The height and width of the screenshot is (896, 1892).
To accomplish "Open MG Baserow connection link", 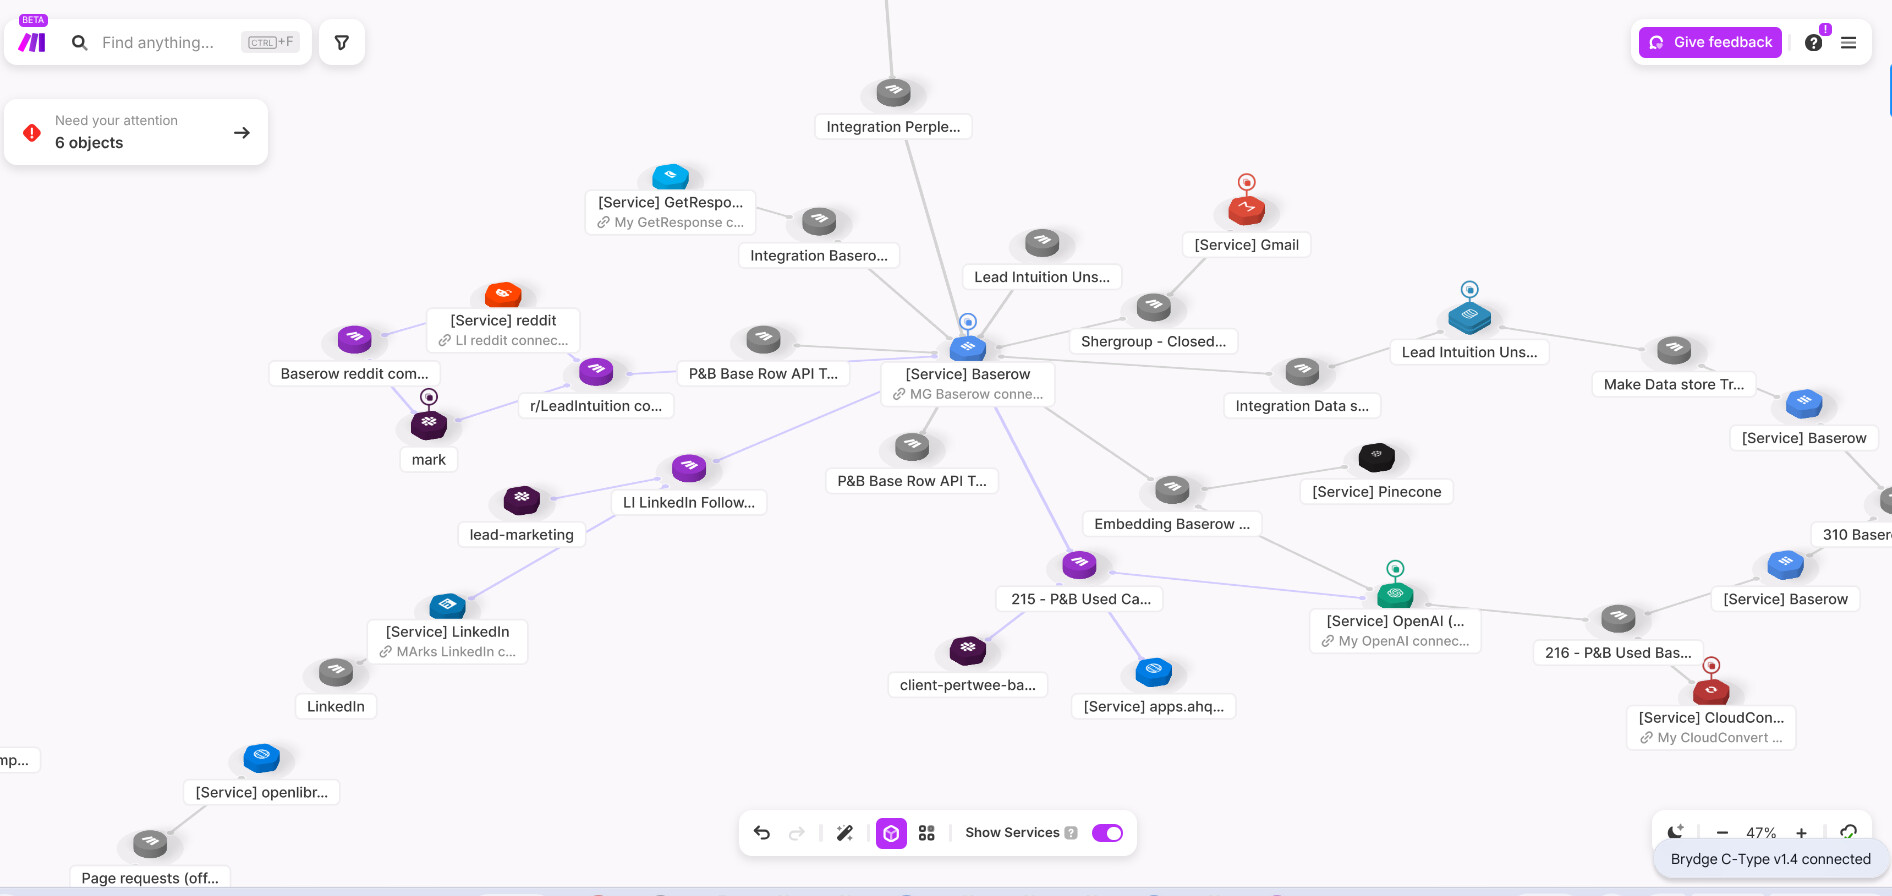I will (967, 394).
